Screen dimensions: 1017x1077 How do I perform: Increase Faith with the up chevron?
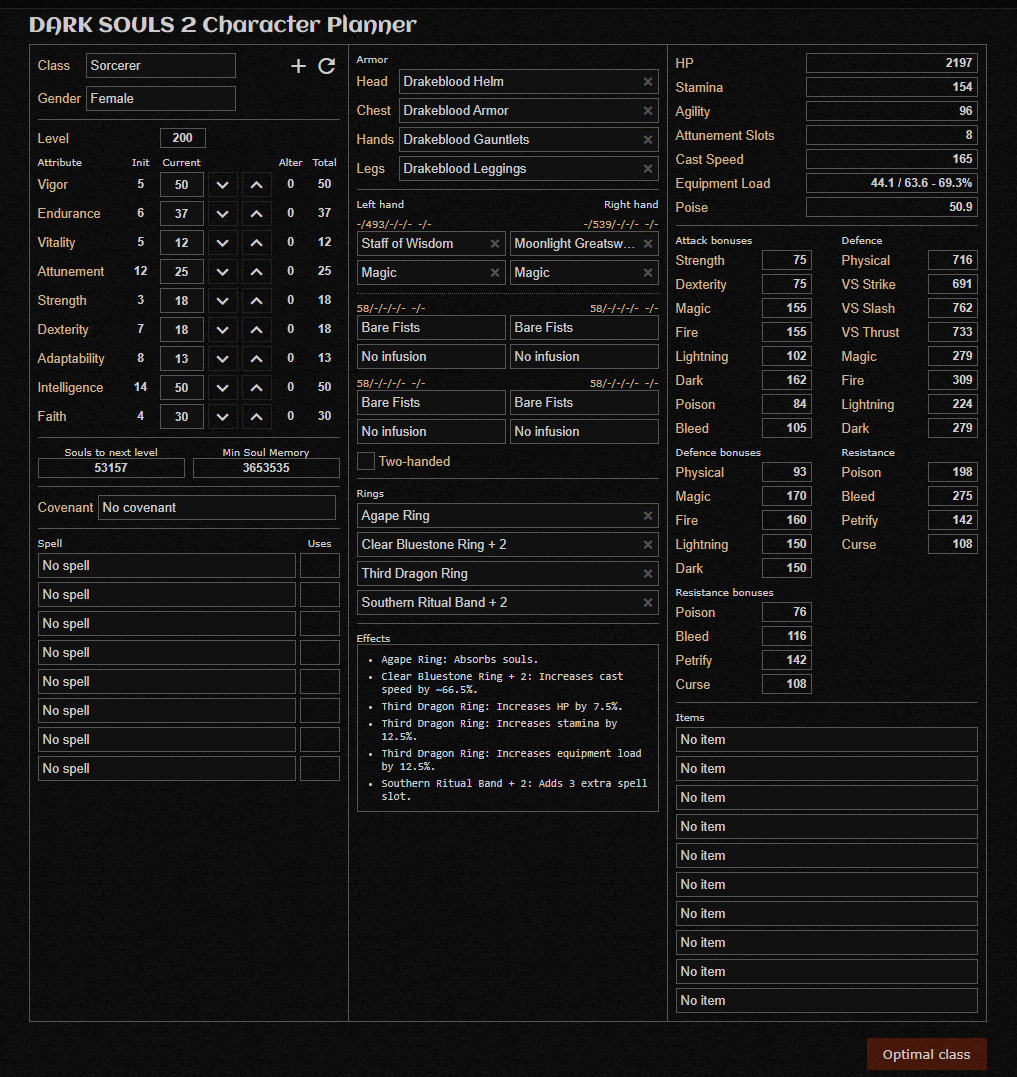pos(256,416)
